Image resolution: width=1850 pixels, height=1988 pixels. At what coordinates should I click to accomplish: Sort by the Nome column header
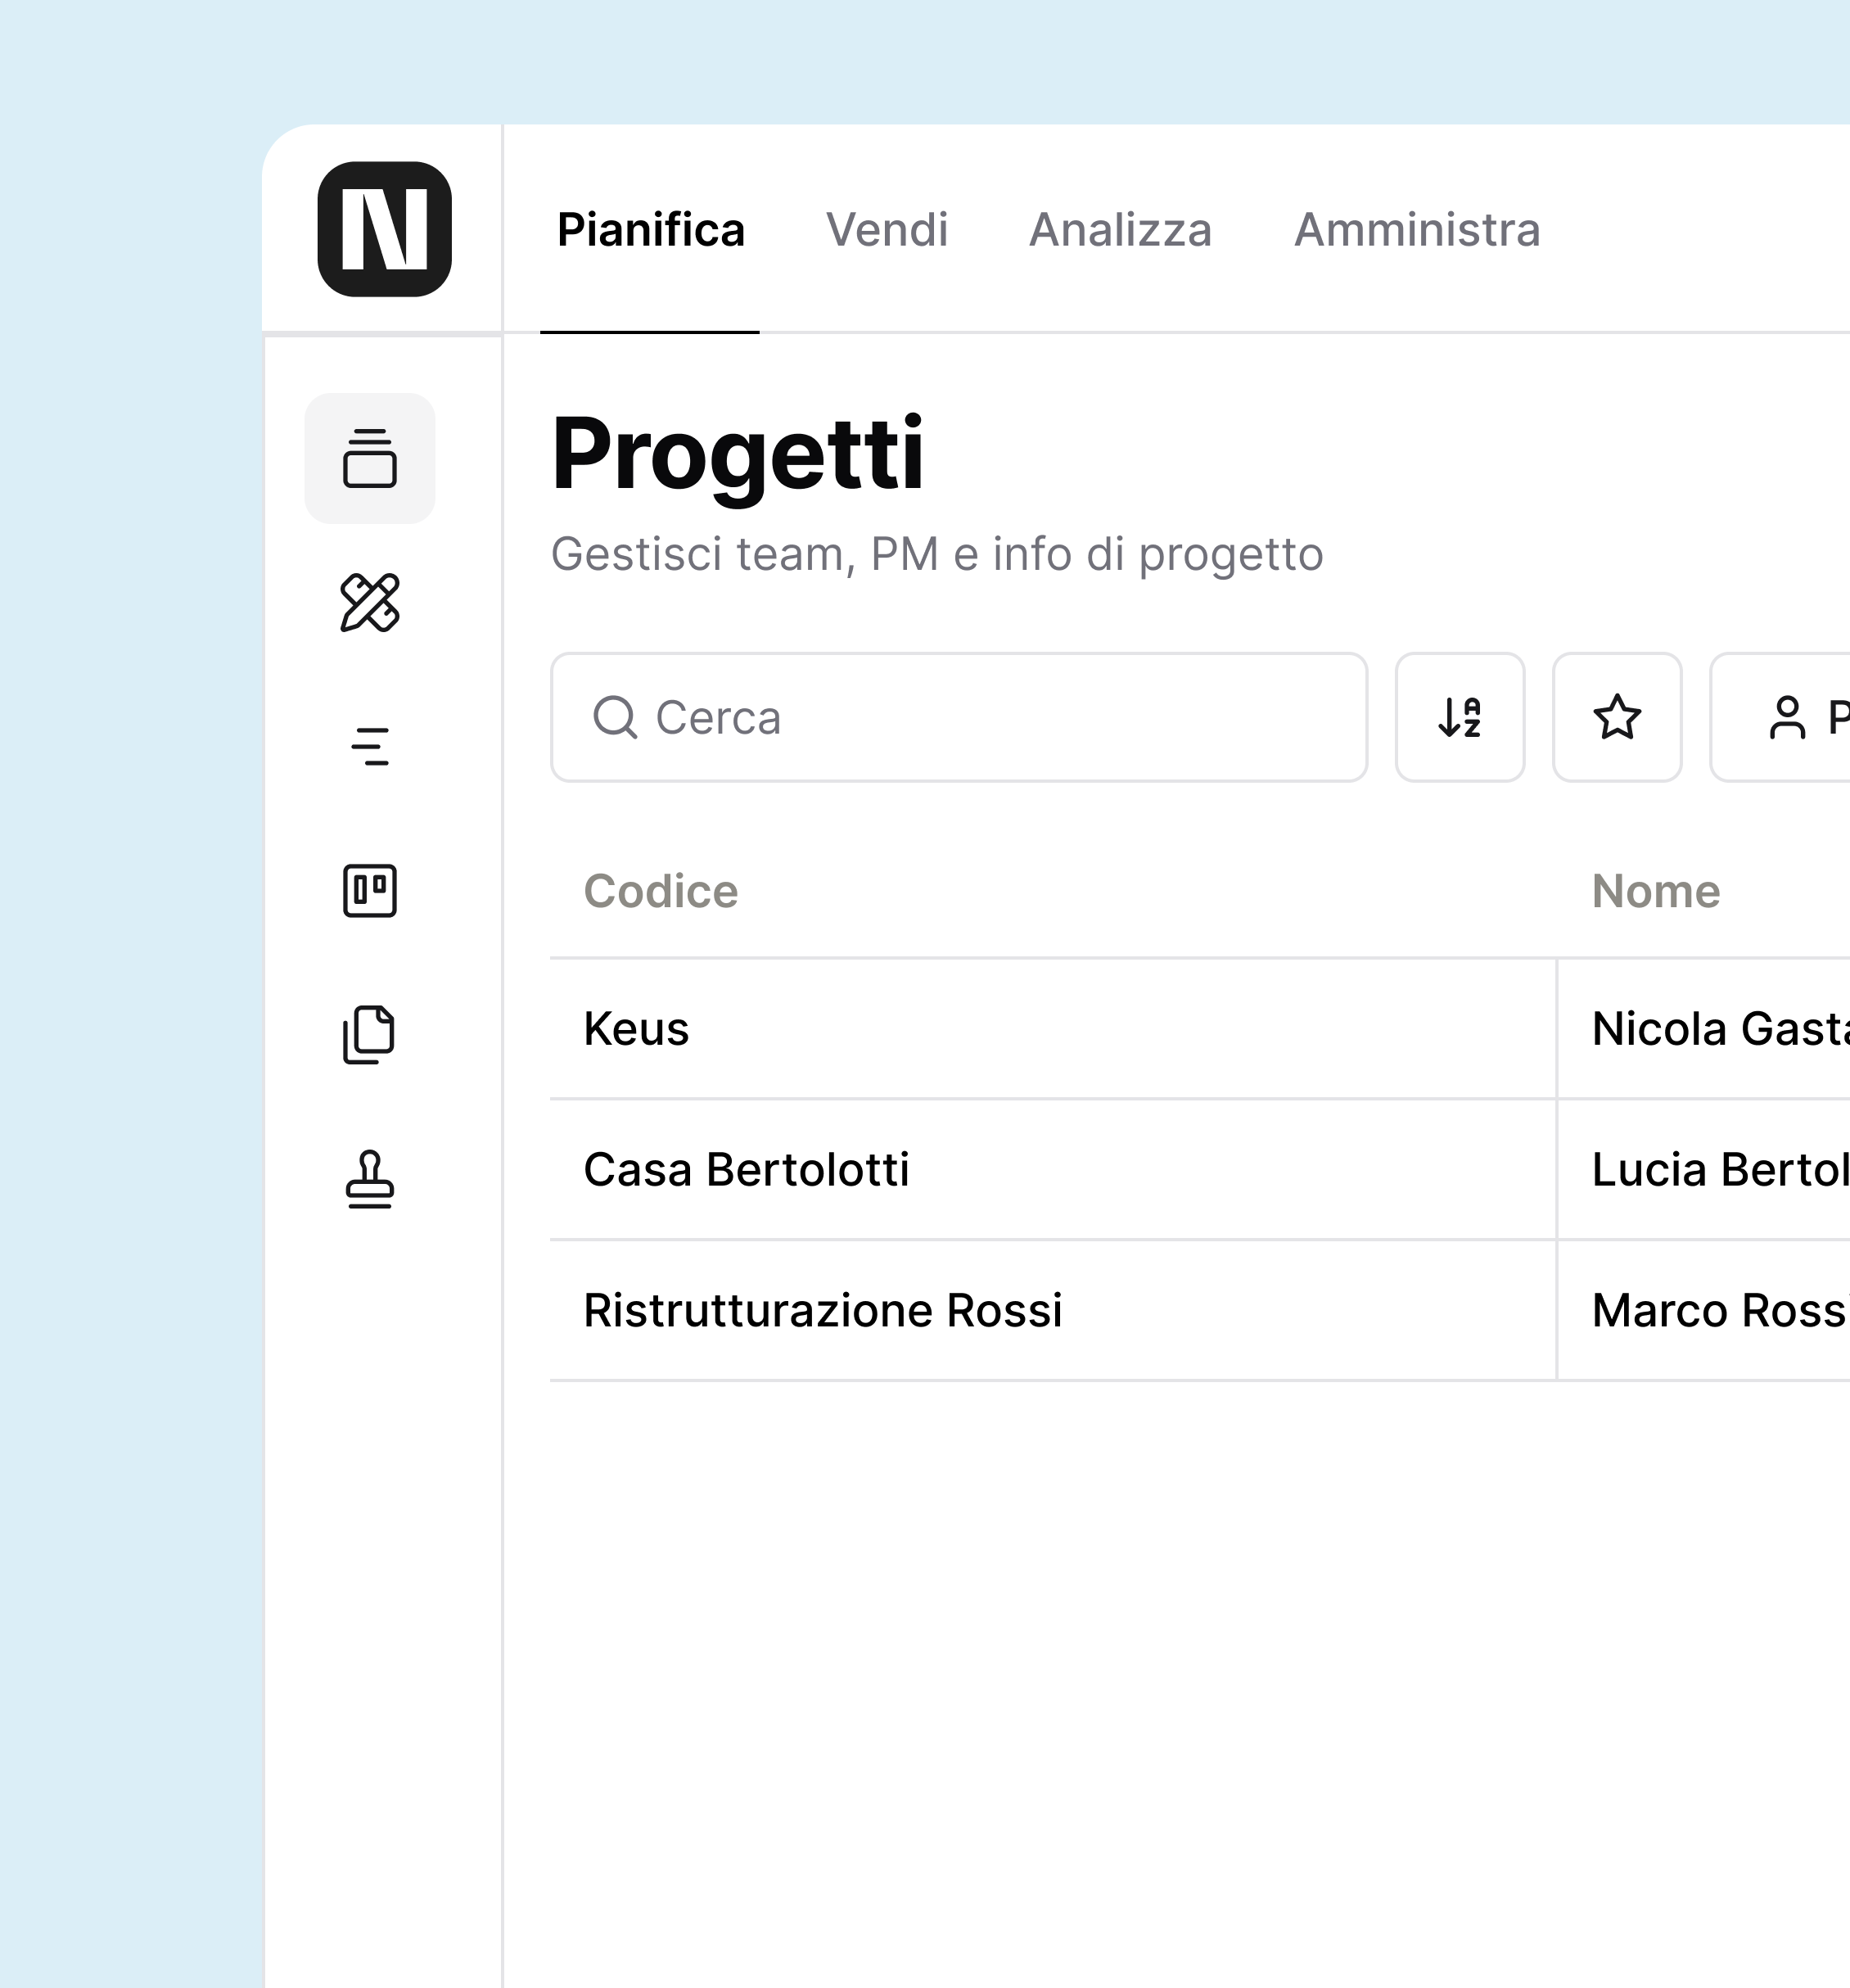[x=1656, y=891]
